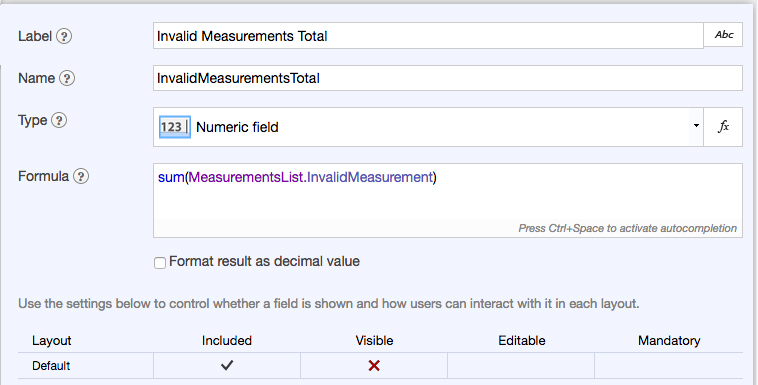Click 'MeasurementsList' in the formula
Image resolution: width=758 pixels, height=385 pixels.
tap(246, 178)
